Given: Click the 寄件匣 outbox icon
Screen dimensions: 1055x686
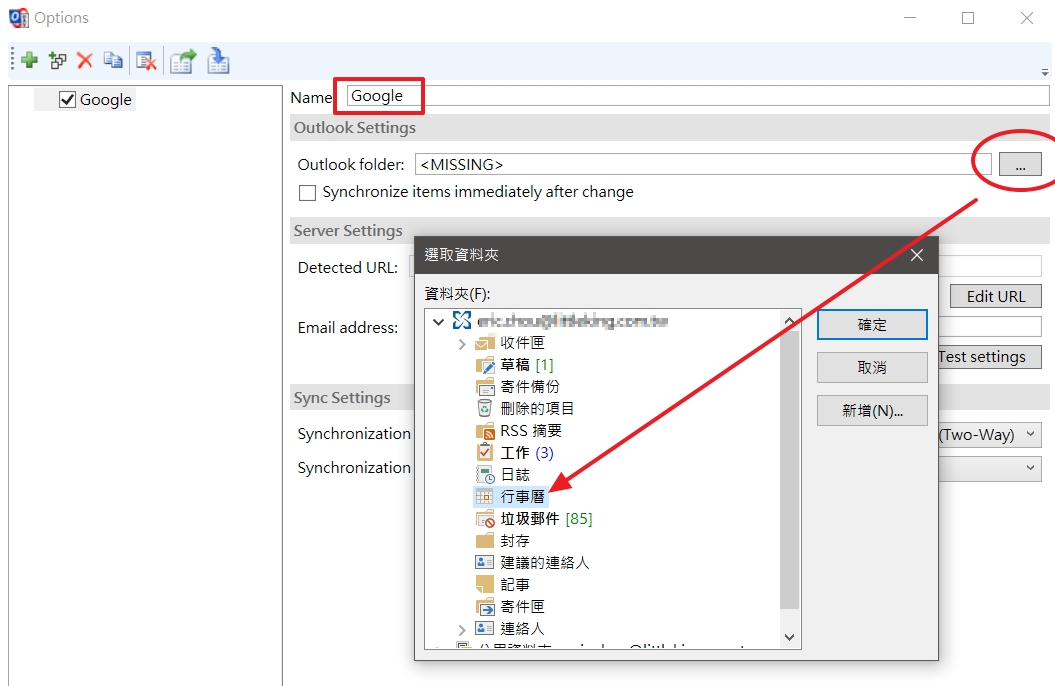Looking at the screenshot, I should [485, 607].
